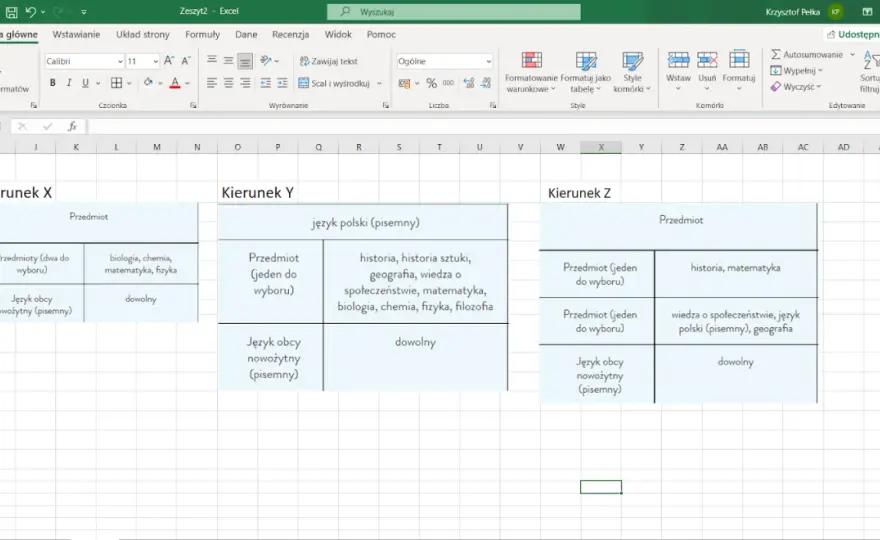The image size is (880, 540).
Task: Open Dane ribbon tab
Action: 246,34
